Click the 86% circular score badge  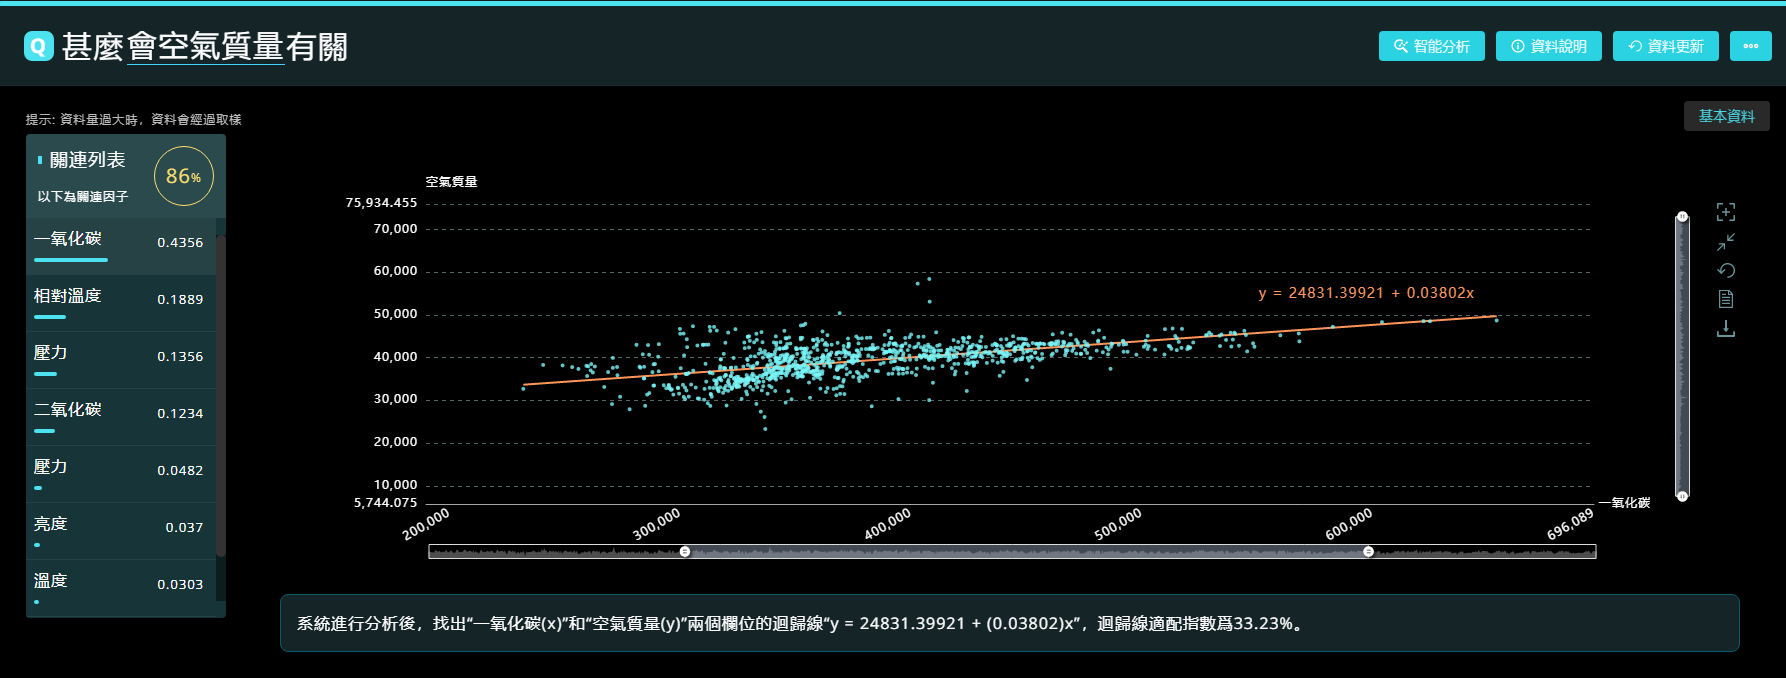tap(184, 176)
